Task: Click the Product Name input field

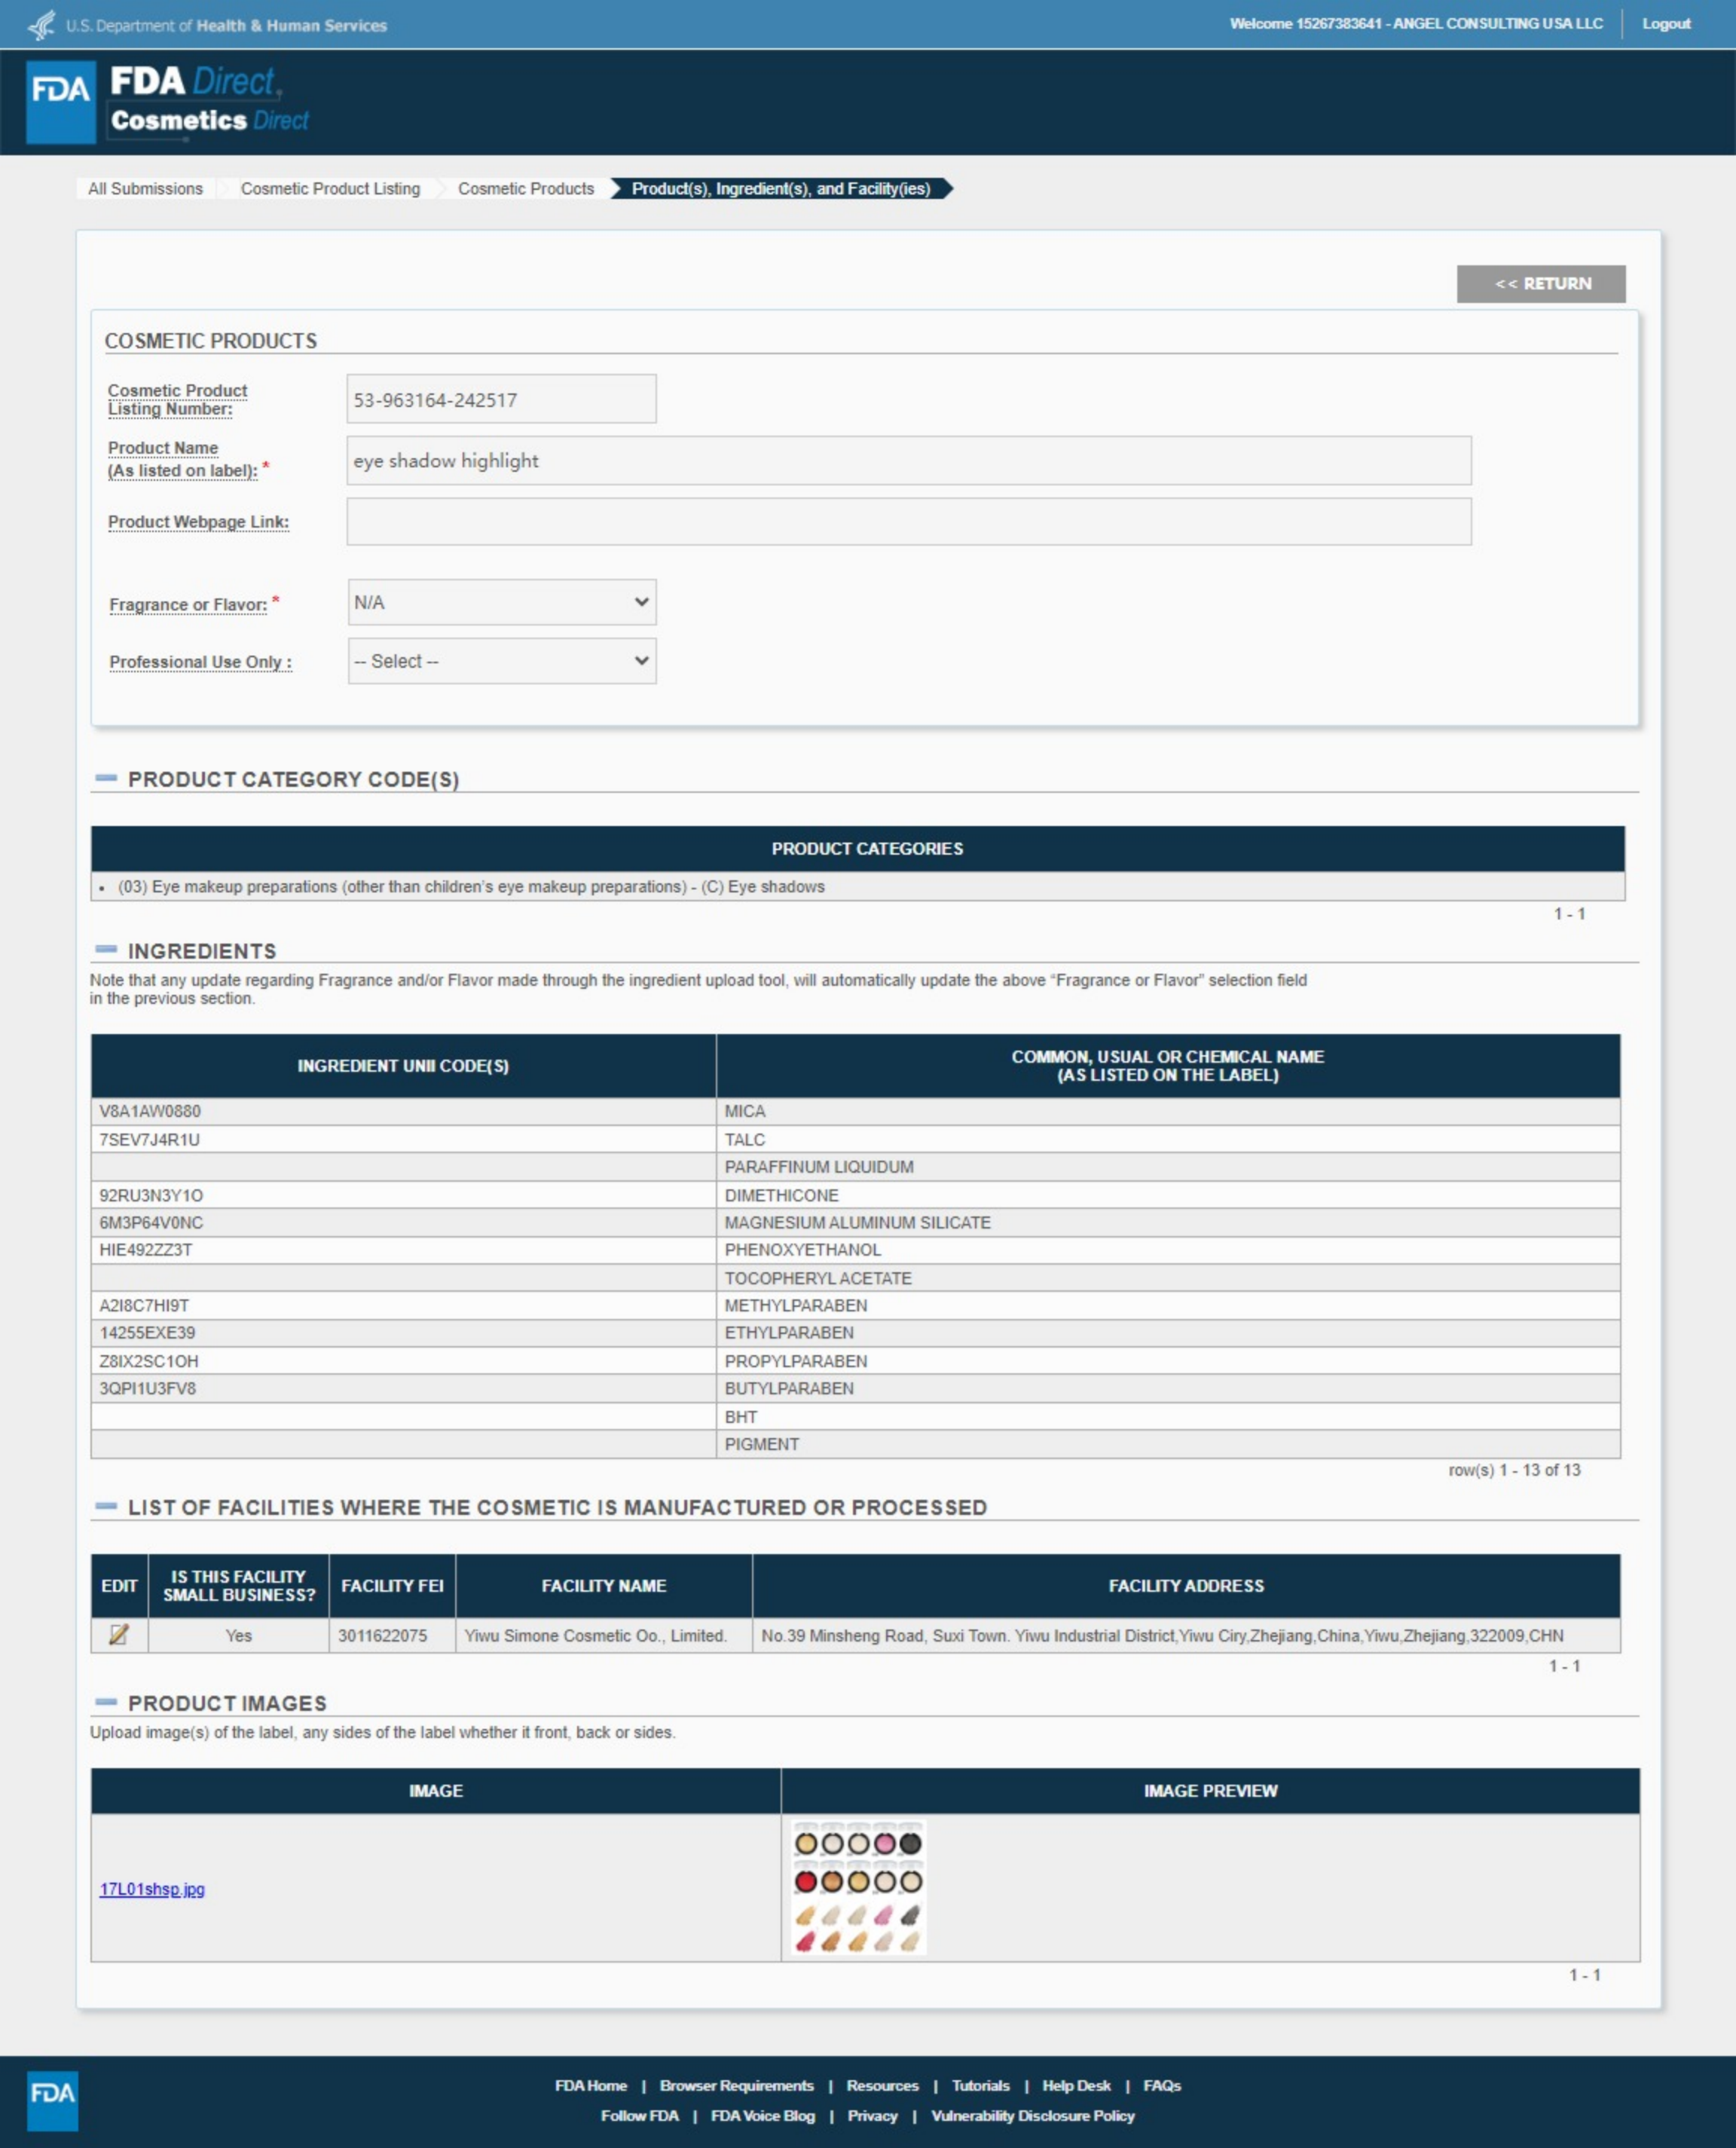Action: pyautogui.click(x=908, y=461)
